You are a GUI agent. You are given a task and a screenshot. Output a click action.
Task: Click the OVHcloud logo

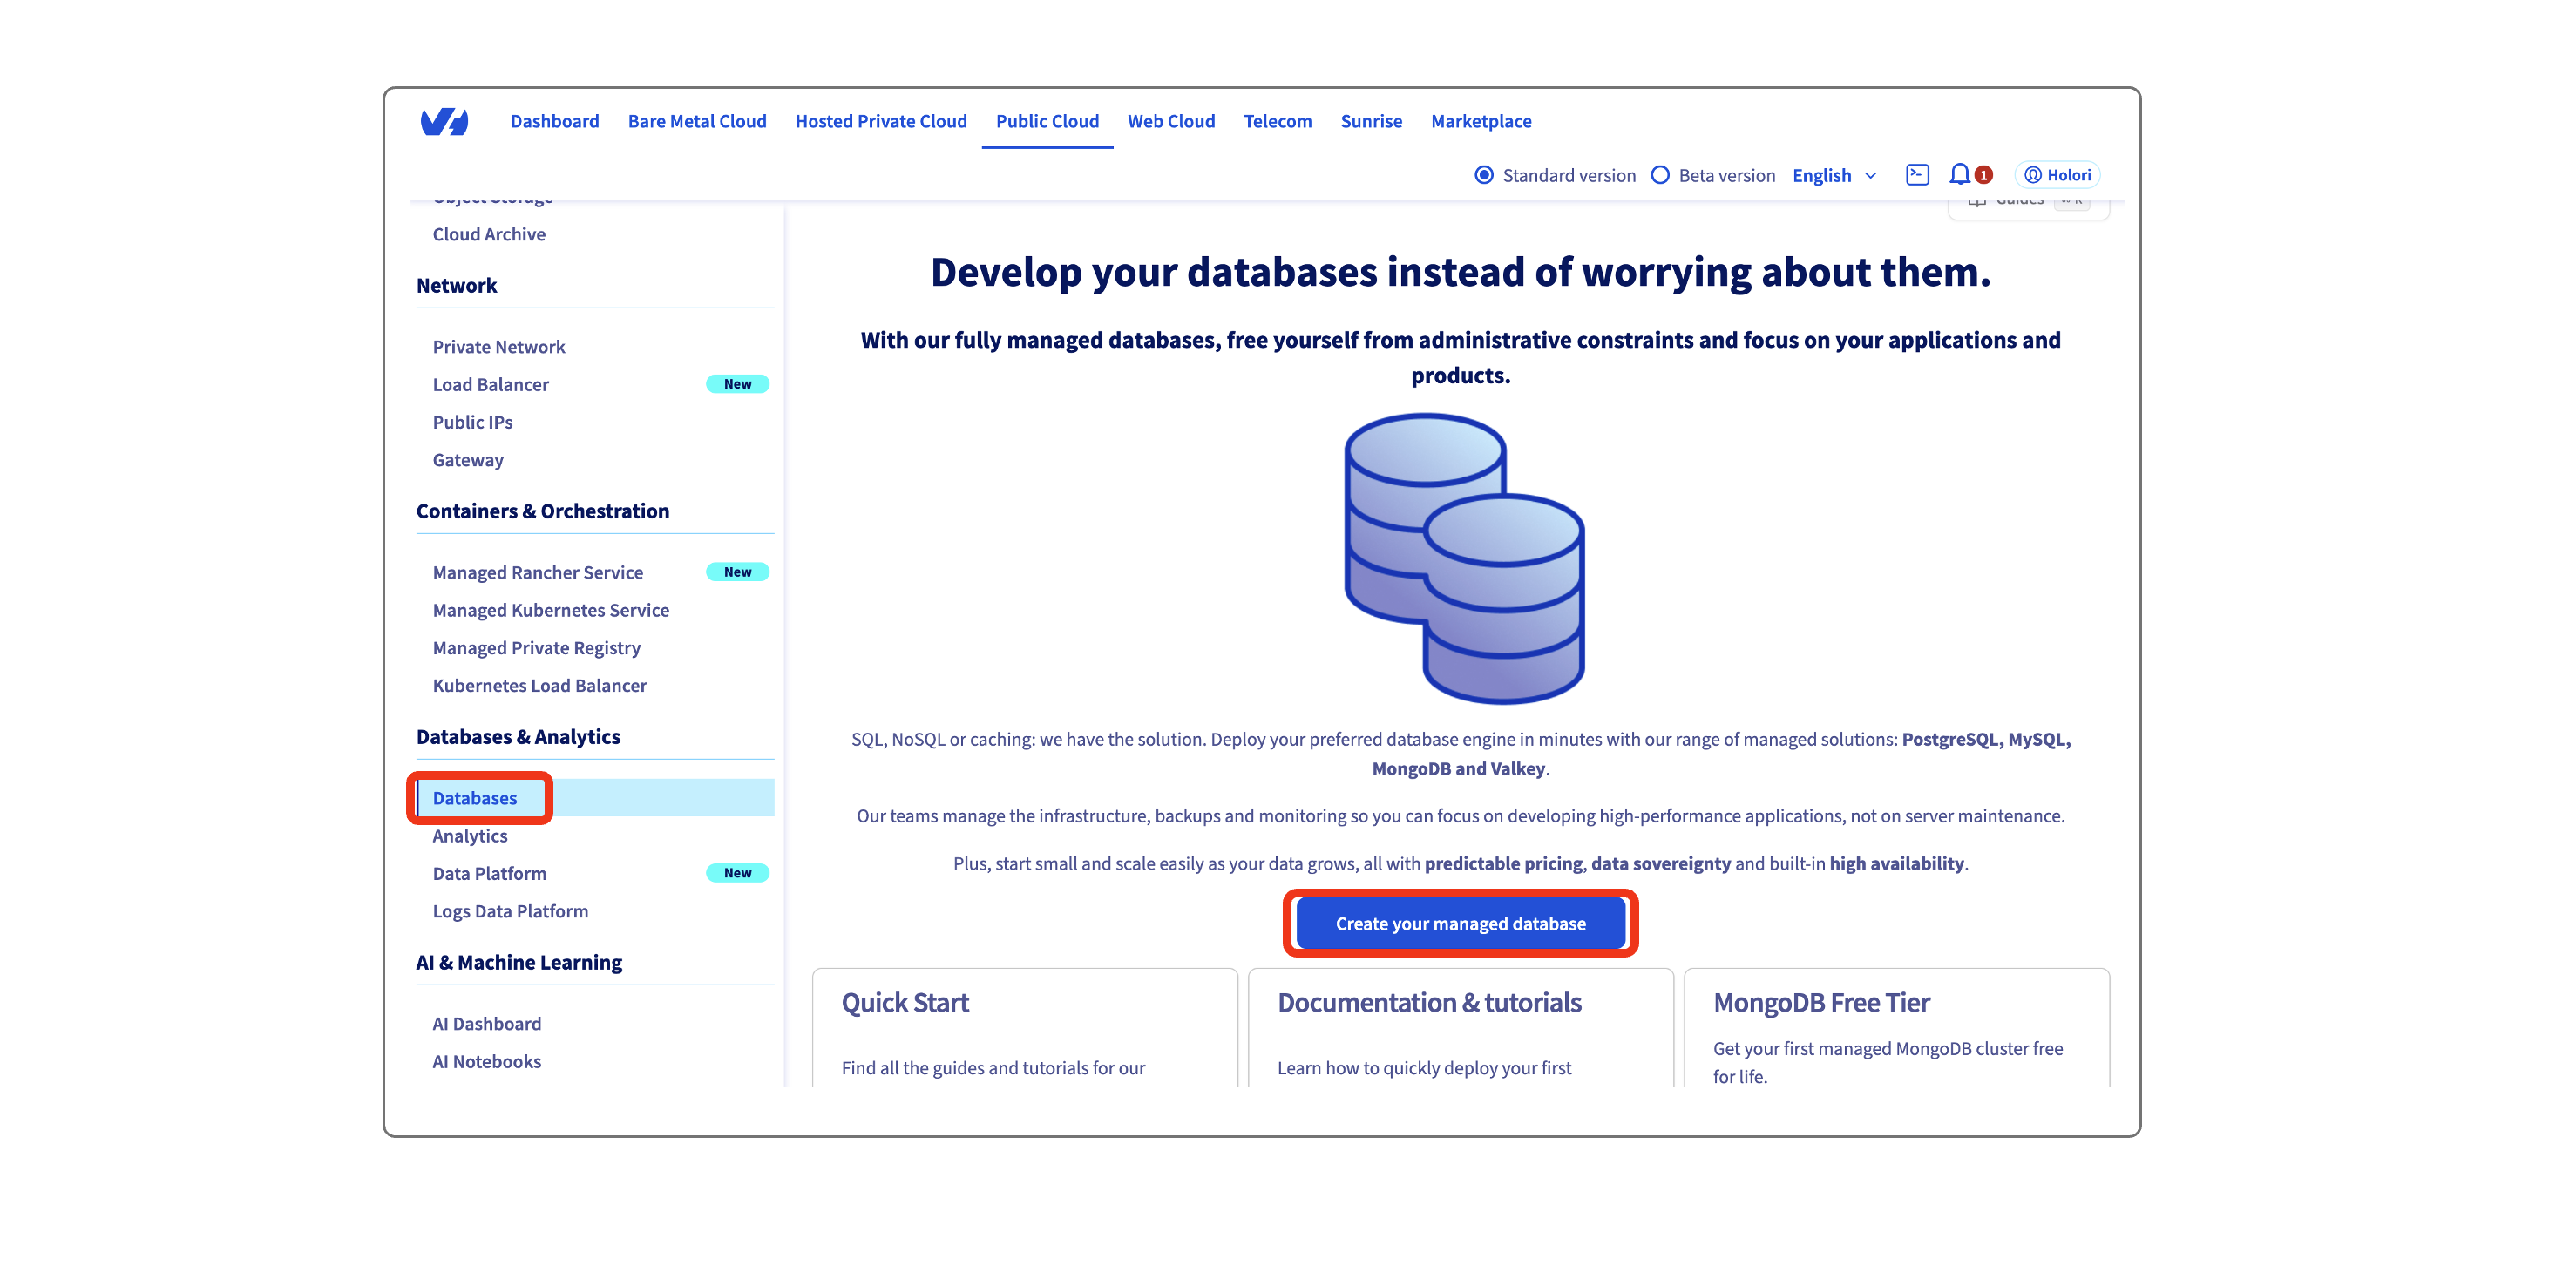[x=445, y=121]
